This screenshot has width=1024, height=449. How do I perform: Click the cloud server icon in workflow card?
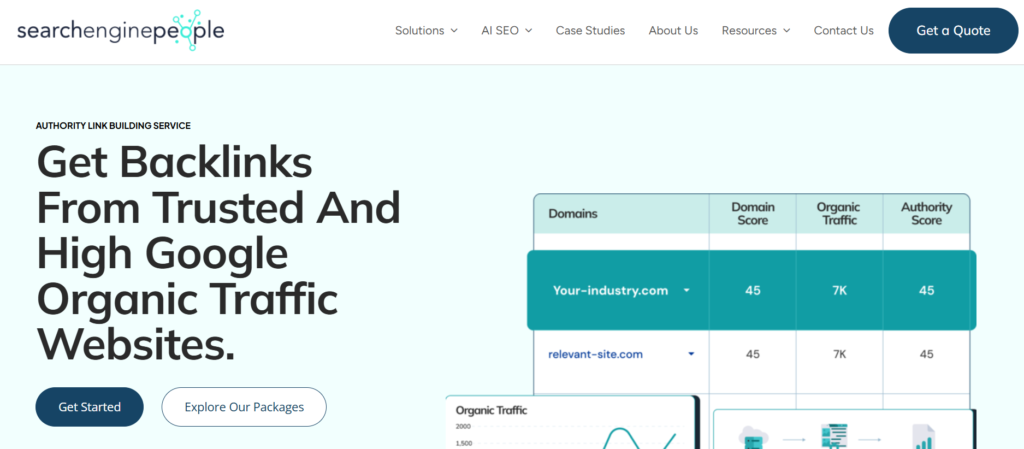tap(752, 437)
